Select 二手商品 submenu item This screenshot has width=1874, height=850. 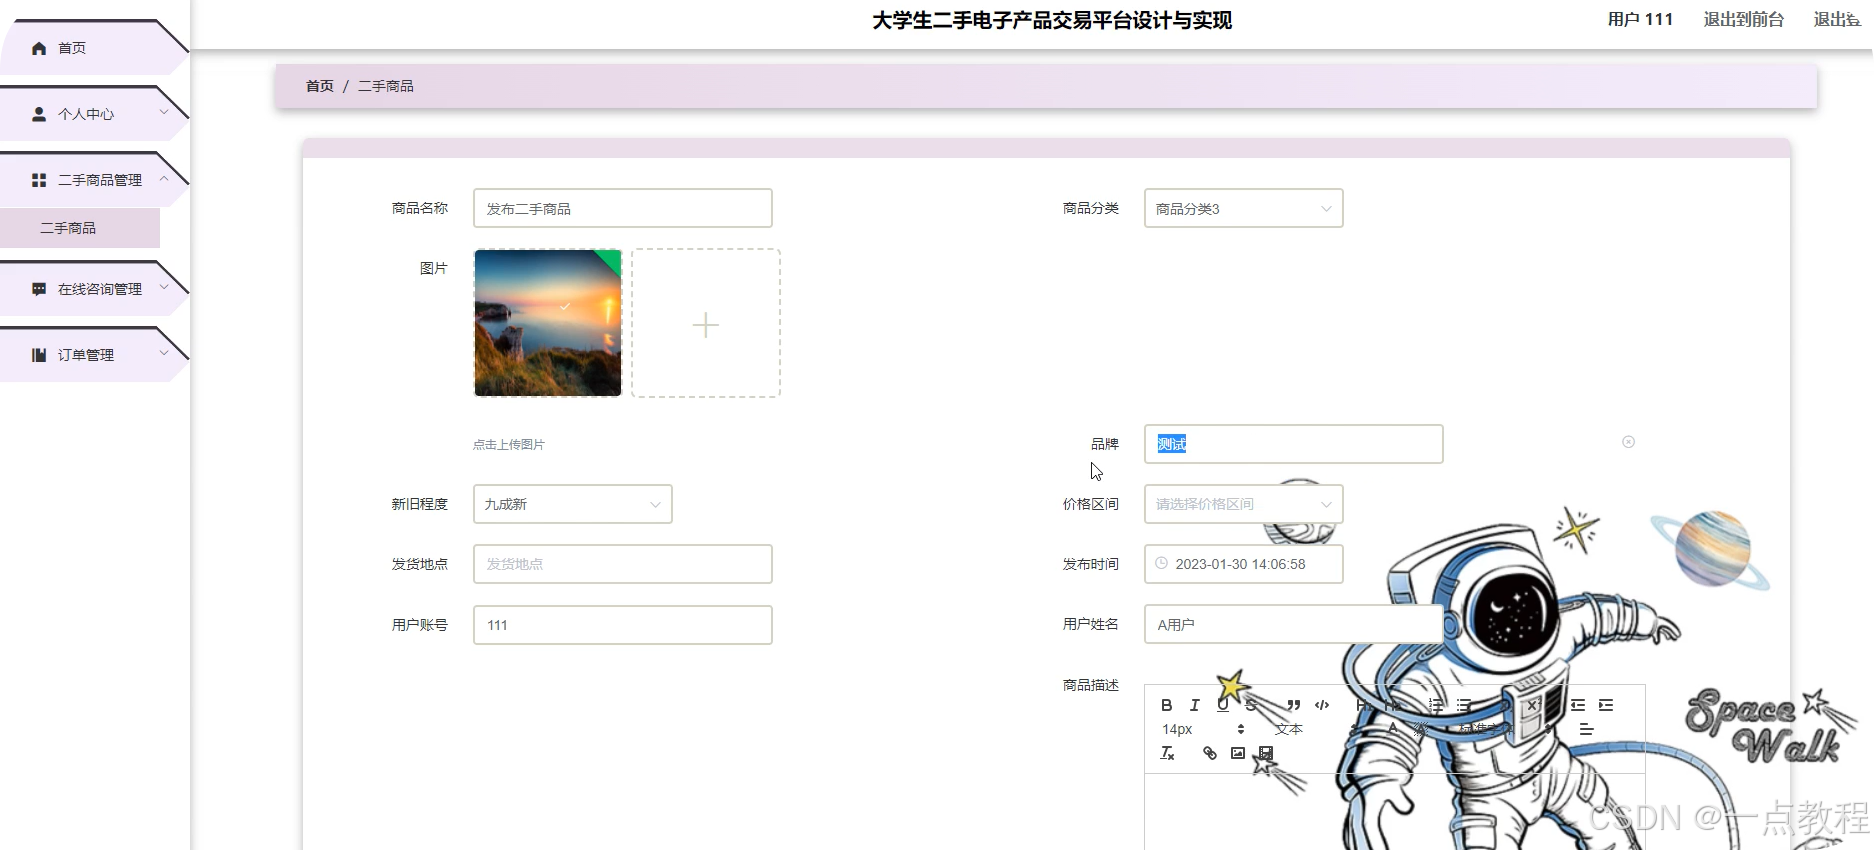pyautogui.click(x=80, y=228)
